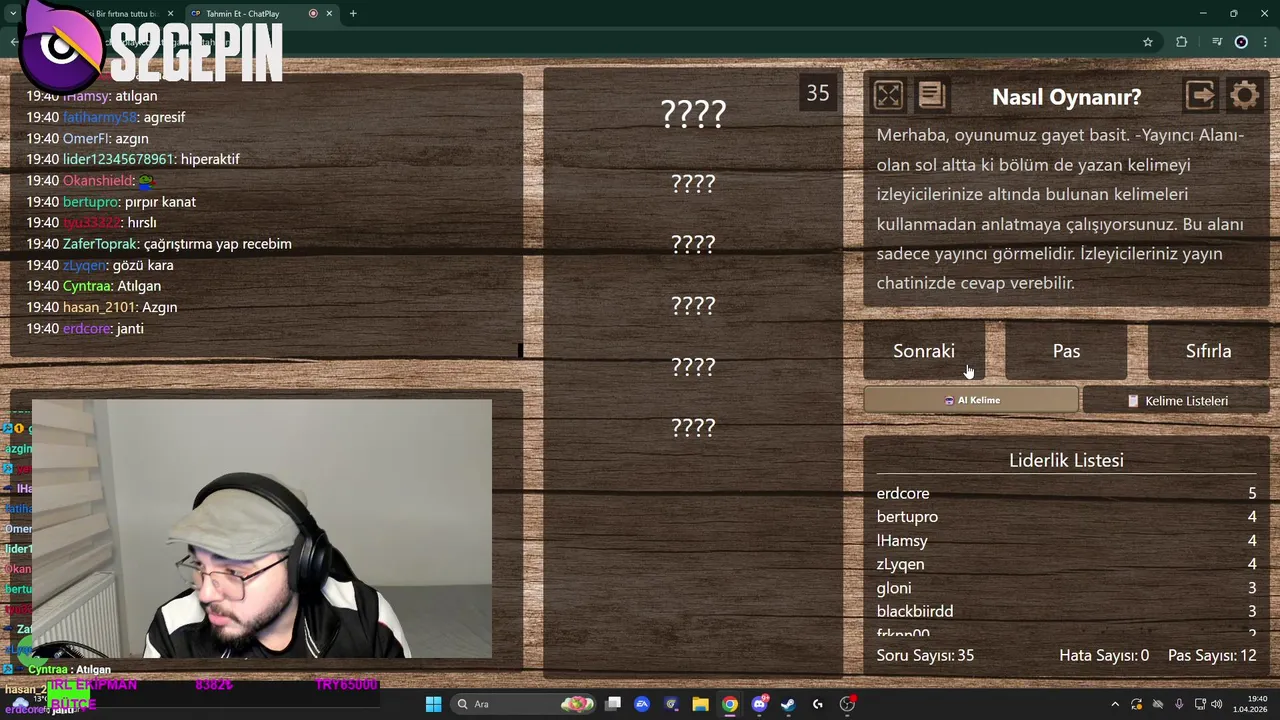Open OBS Studio on the taskbar
1280x720 pixels.
[x=847, y=704]
